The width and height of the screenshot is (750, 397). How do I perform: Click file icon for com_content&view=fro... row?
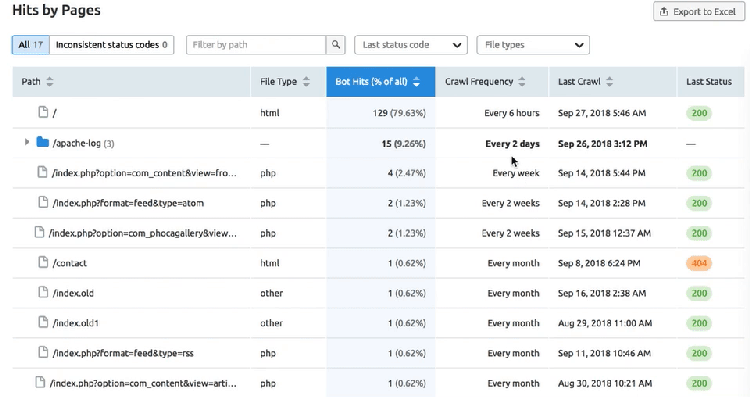tap(43, 172)
